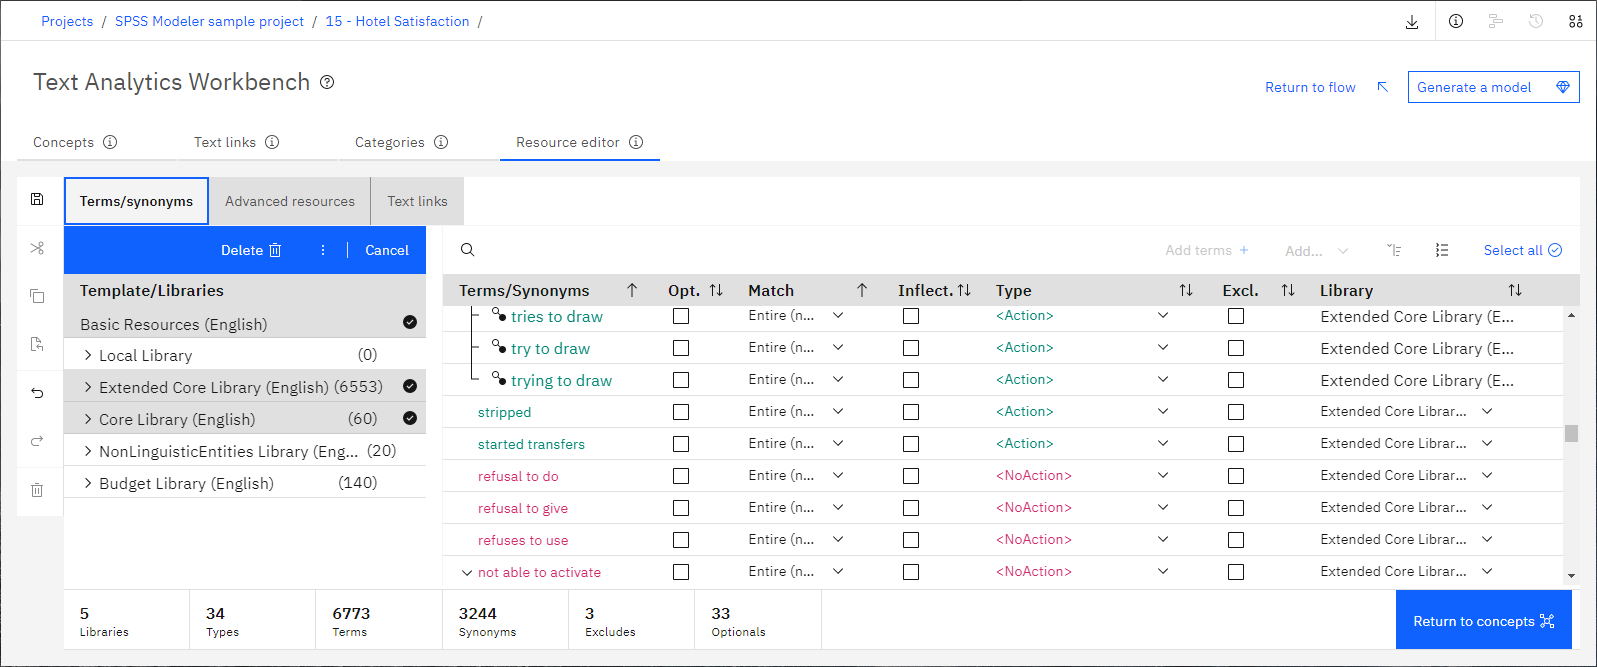Open the vertical ellipsis menu beside Delete
This screenshot has height=667, width=1597.
click(323, 250)
